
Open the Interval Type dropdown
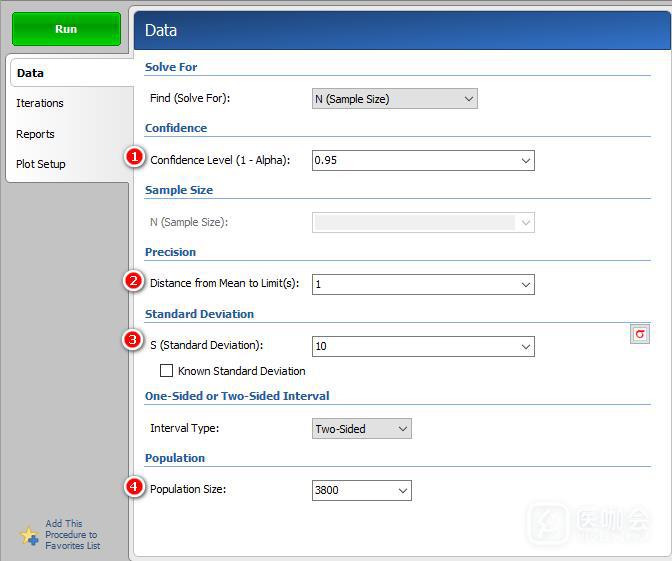click(x=402, y=429)
